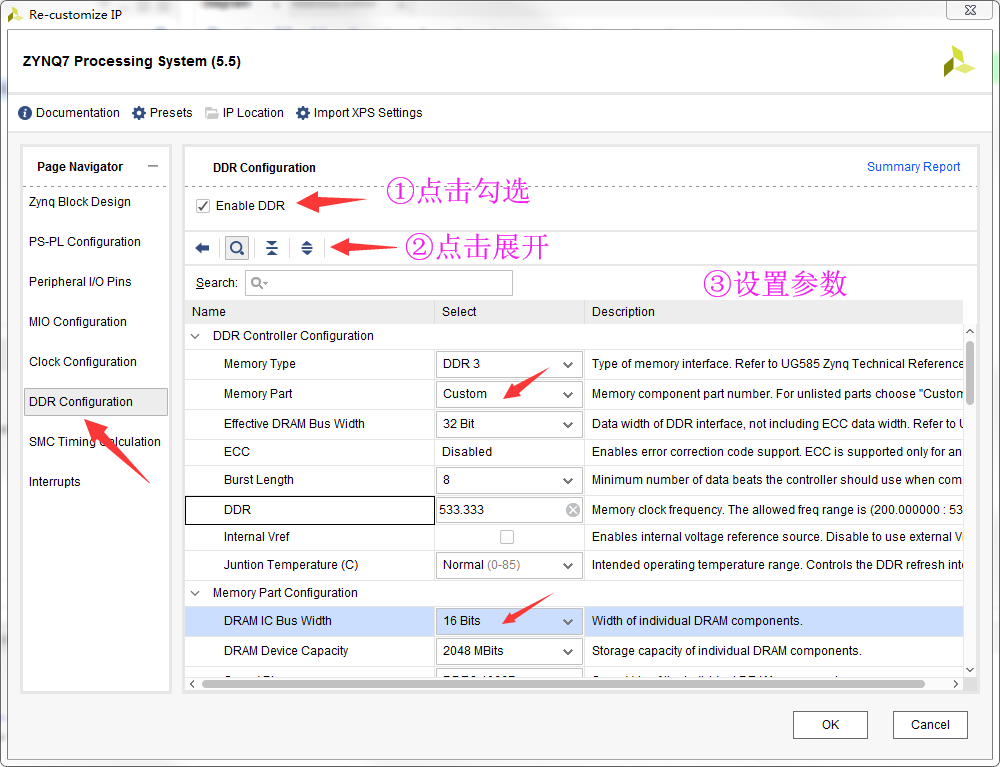This screenshot has height=767, width=1000.
Task: Enable the Internal Vref checkbox
Action: point(507,537)
